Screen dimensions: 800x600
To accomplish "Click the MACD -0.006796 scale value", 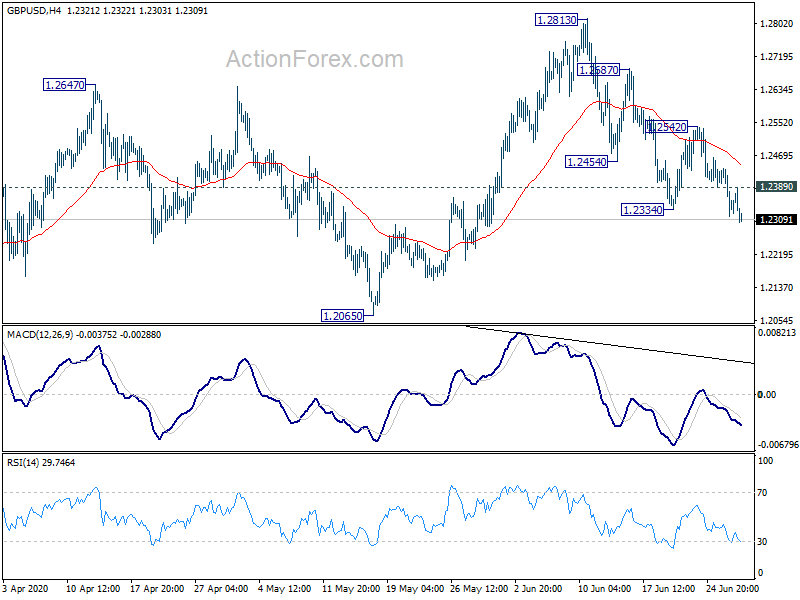I will pos(777,445).
